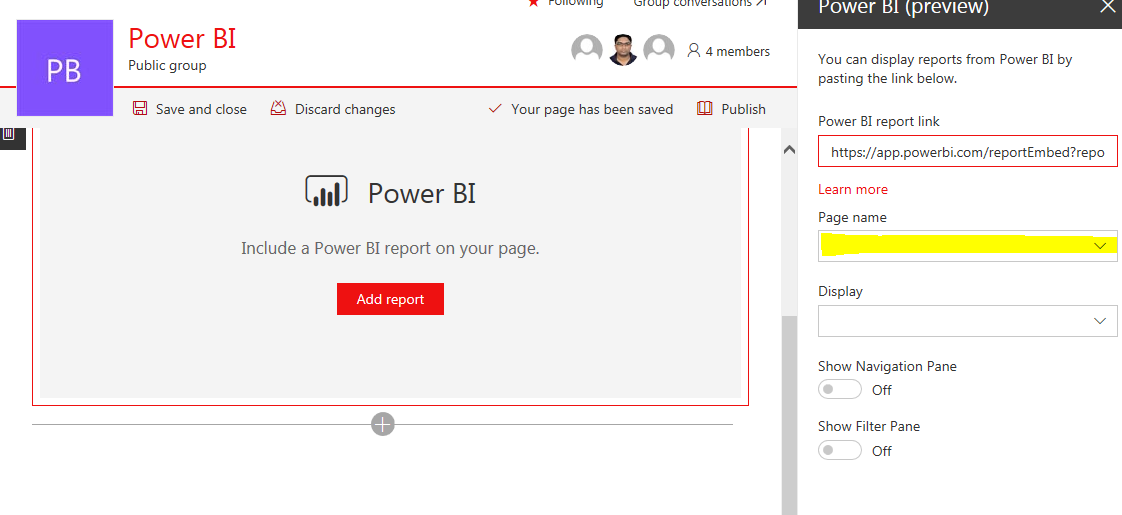The height and width of the screenshot is (515, 1122).
Task: Click the Publish book icon
Action: coord(705,109)
